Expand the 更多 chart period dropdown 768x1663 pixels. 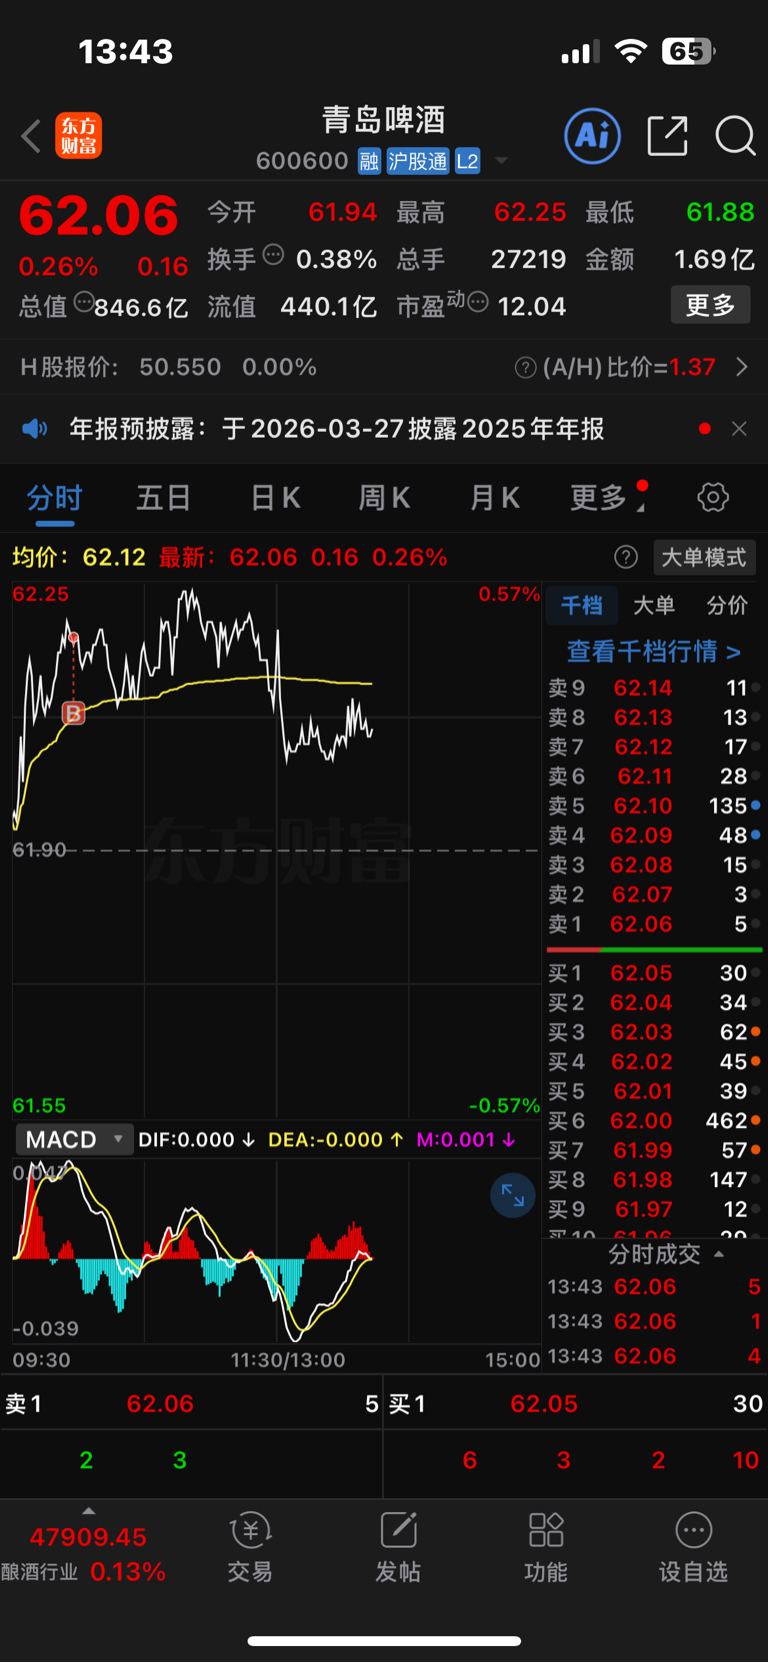[x=608, y=498]
